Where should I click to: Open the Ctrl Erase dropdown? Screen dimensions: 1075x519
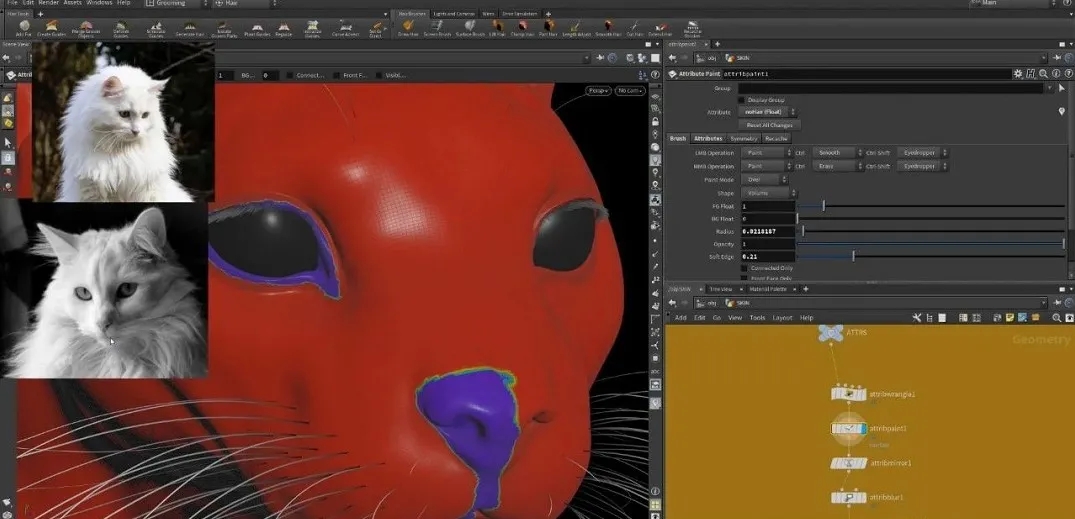click(838, 166)
